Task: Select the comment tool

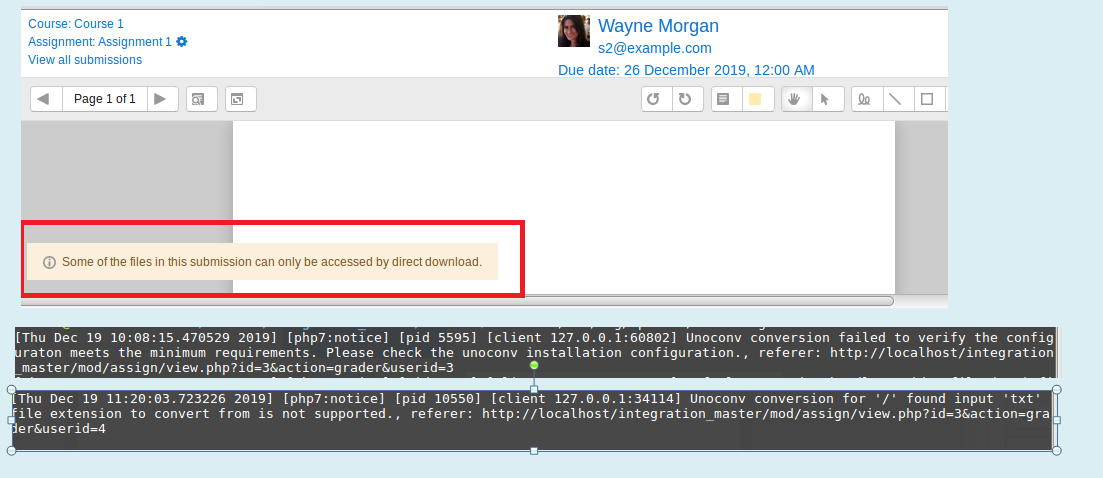Action: pyautogui.click(x=727, y=99)
